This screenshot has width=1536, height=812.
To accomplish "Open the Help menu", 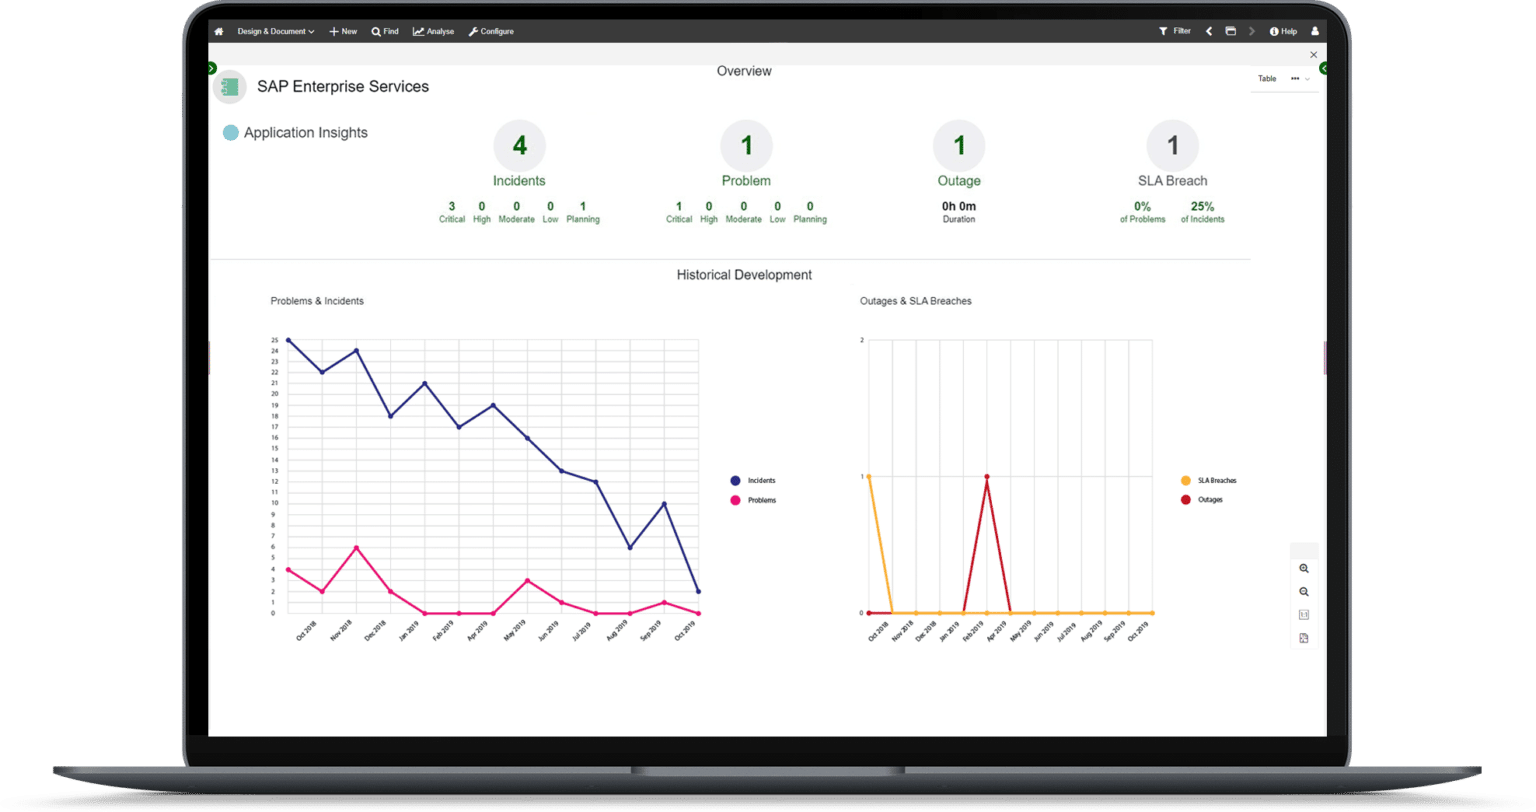I will (1282, 31).
